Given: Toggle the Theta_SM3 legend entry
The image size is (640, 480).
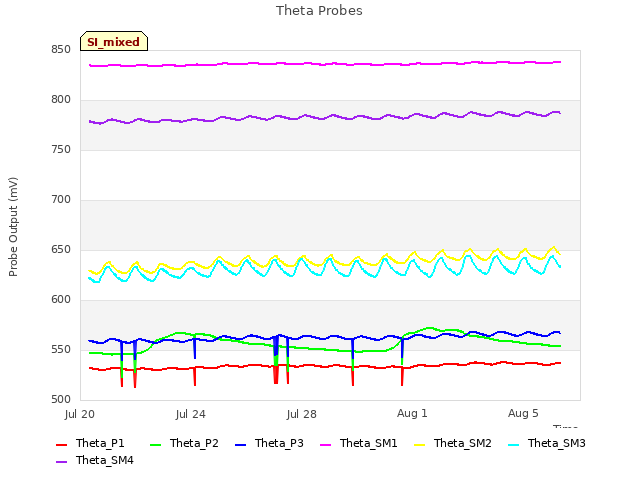Looking at the screenshot, I should tap(547, 443).
